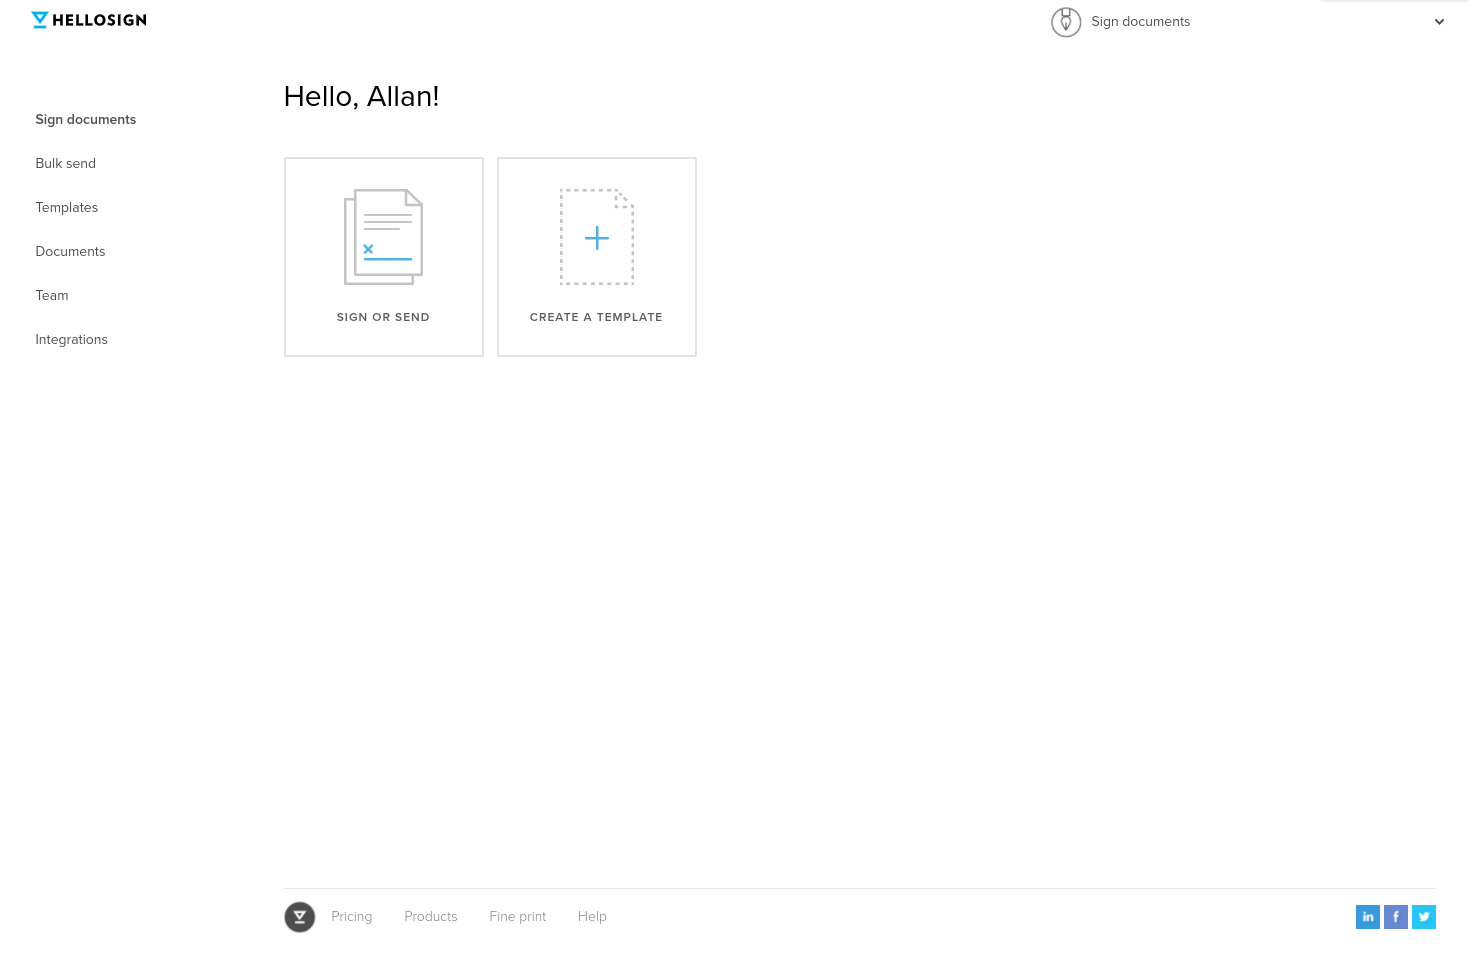Open the LinkedIn social icon

[x=1368, y=917]
